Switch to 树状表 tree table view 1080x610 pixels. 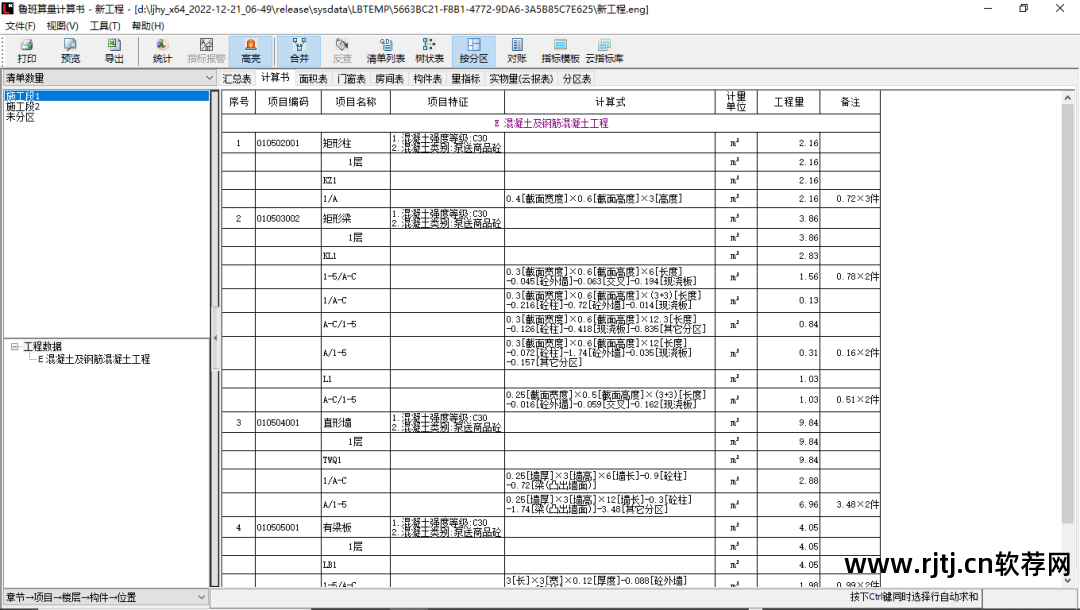point(430,50)
